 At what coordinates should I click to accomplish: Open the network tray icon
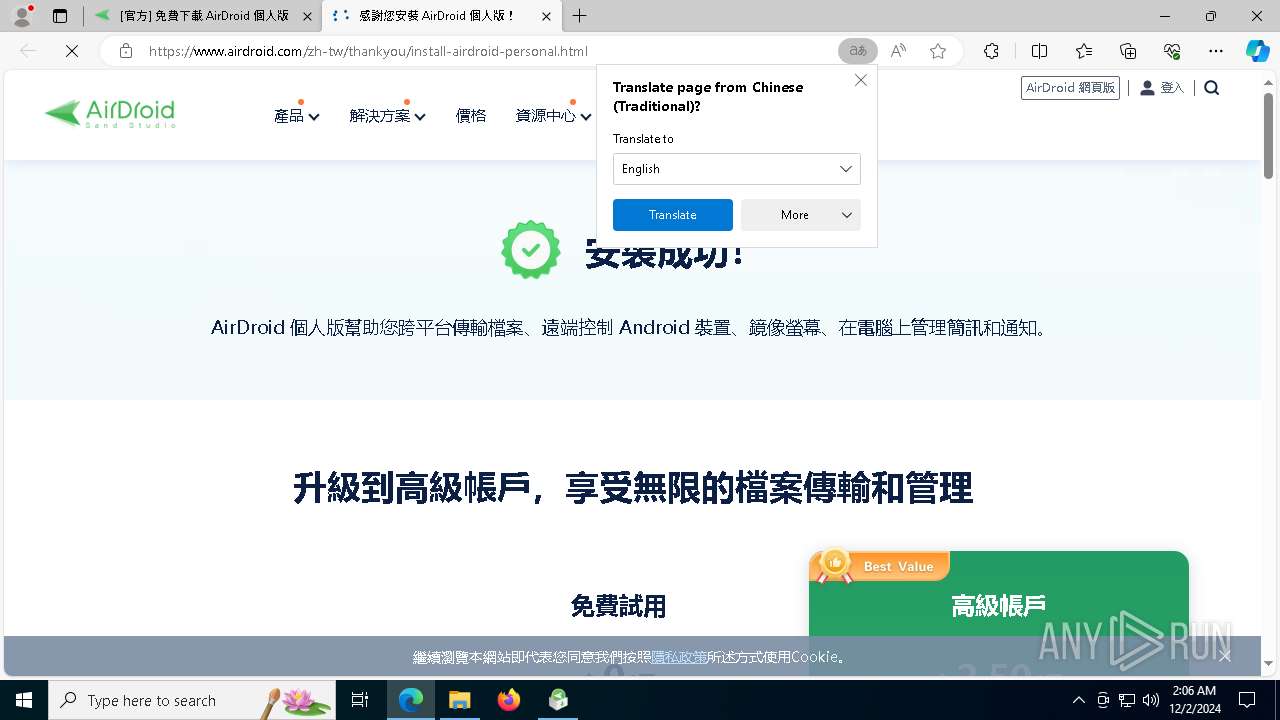pyautogui.click(x=1127, y=700)
